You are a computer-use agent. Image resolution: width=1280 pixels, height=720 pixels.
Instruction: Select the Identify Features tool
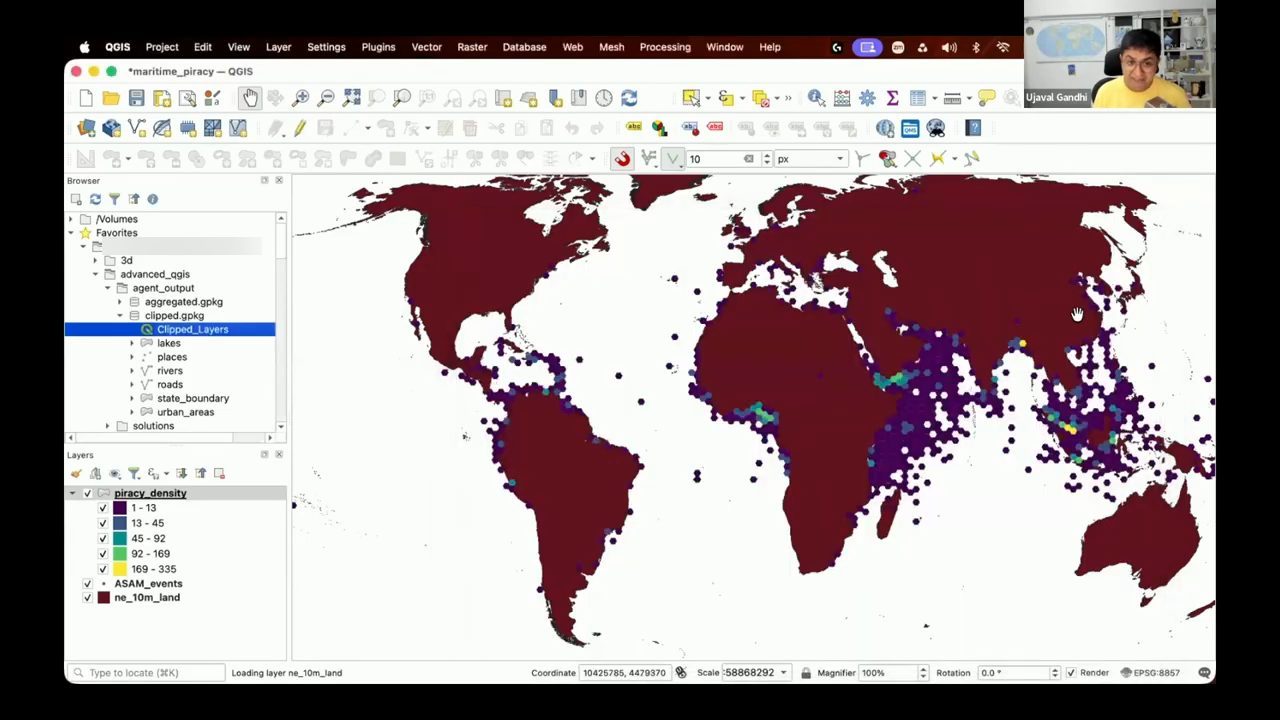click(x=816, y=98)
